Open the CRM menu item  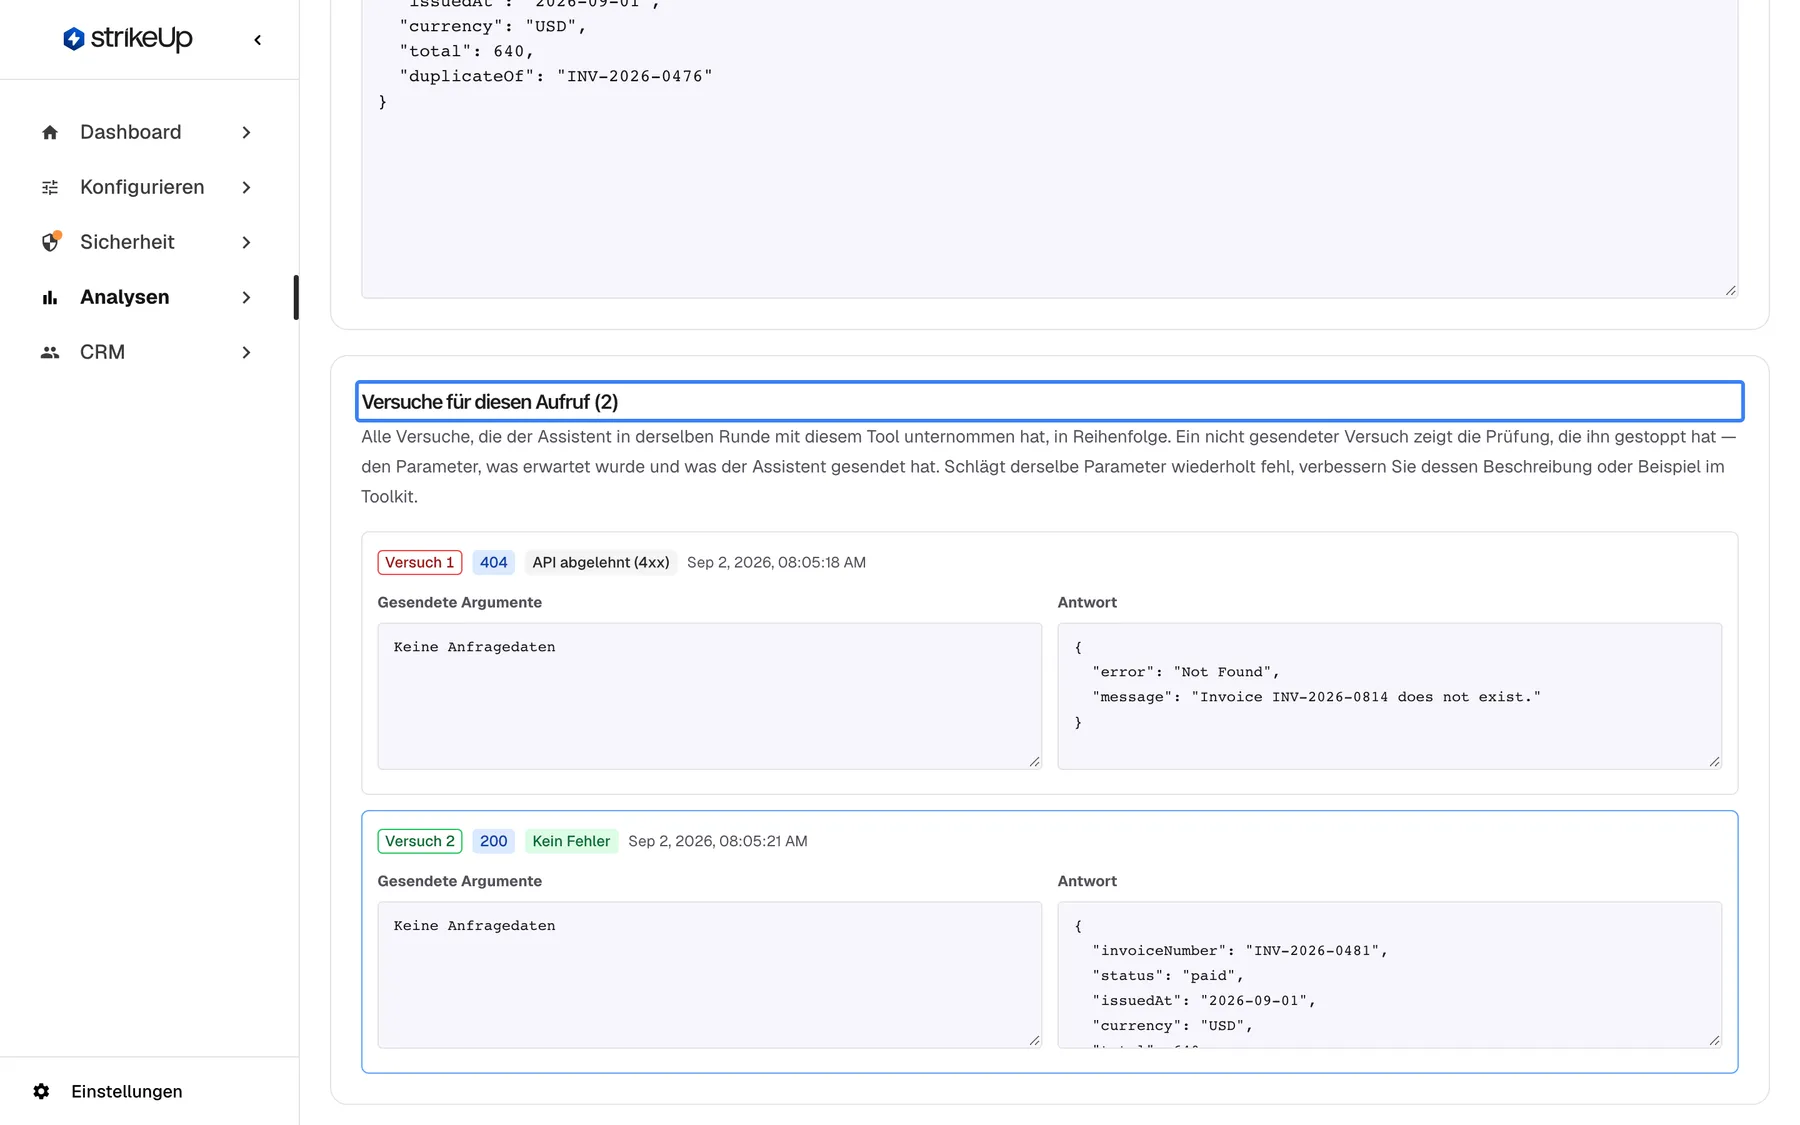(x=147, y=352)
